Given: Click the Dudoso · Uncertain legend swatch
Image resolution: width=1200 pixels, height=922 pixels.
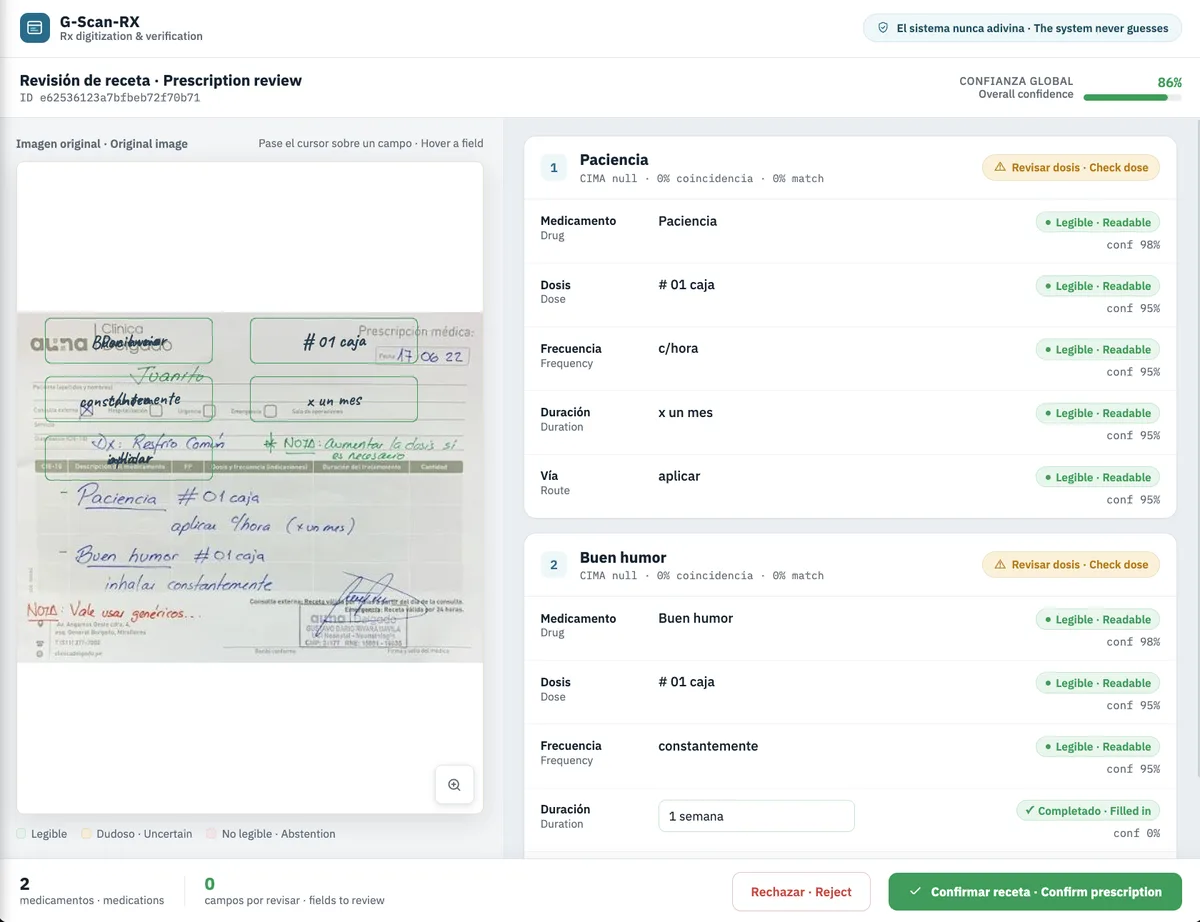Looking at the screenshot, I should coord(86,834).
